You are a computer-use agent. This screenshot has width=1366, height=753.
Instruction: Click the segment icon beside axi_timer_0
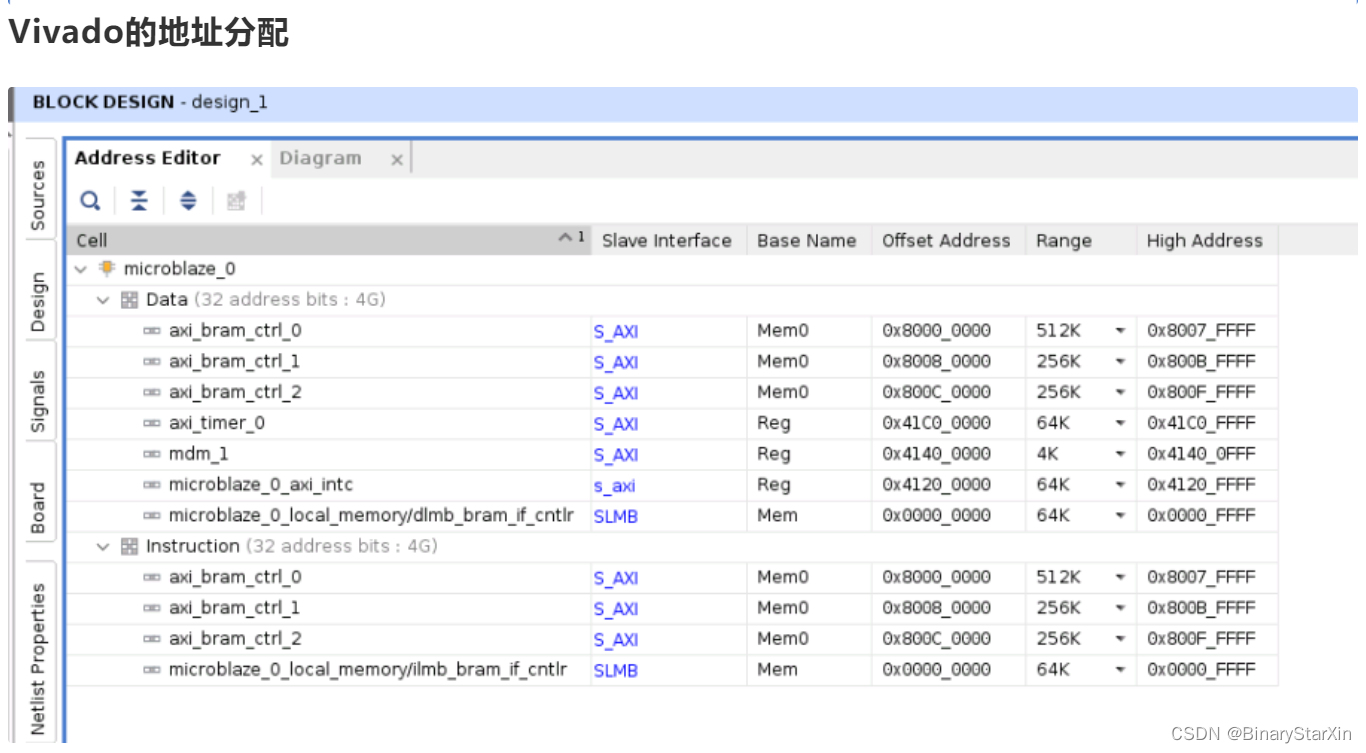point(152,424)
